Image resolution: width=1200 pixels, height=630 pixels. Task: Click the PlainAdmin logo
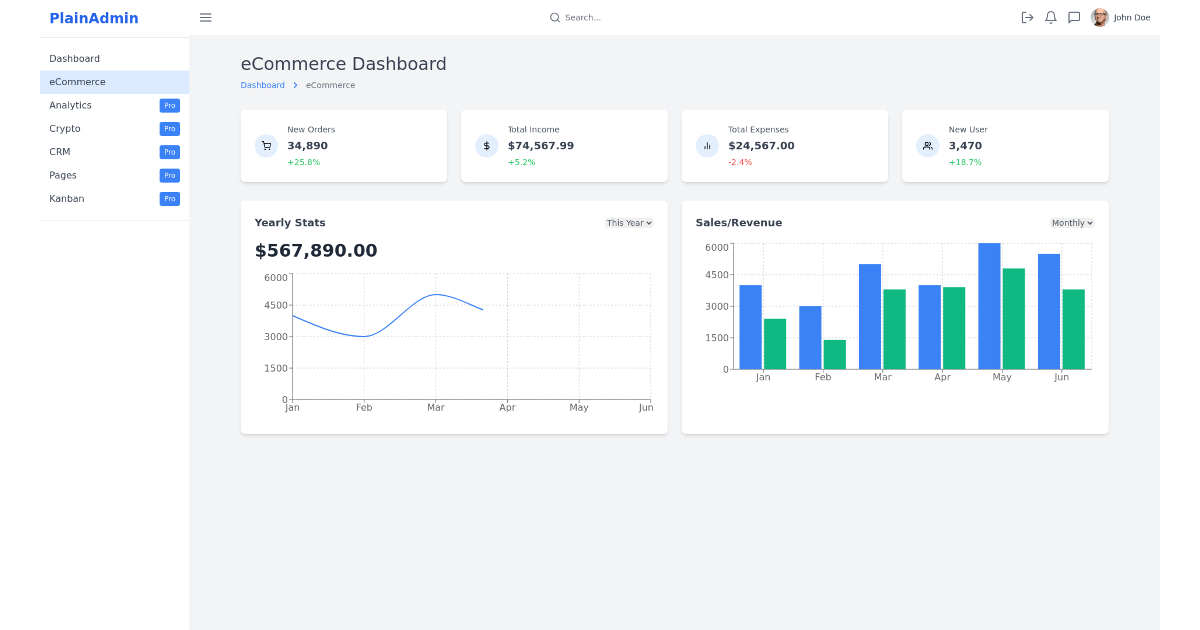(92, 17)
